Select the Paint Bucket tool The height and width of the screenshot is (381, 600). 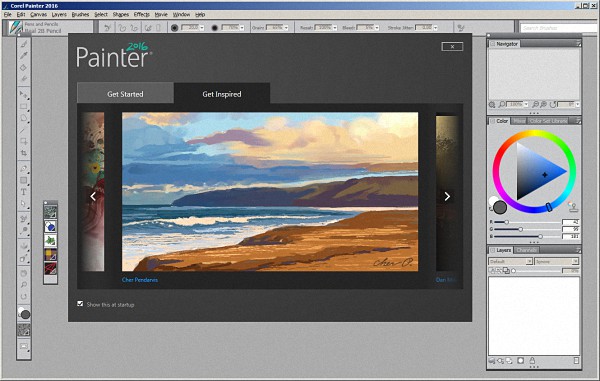(x=24, y=68)
